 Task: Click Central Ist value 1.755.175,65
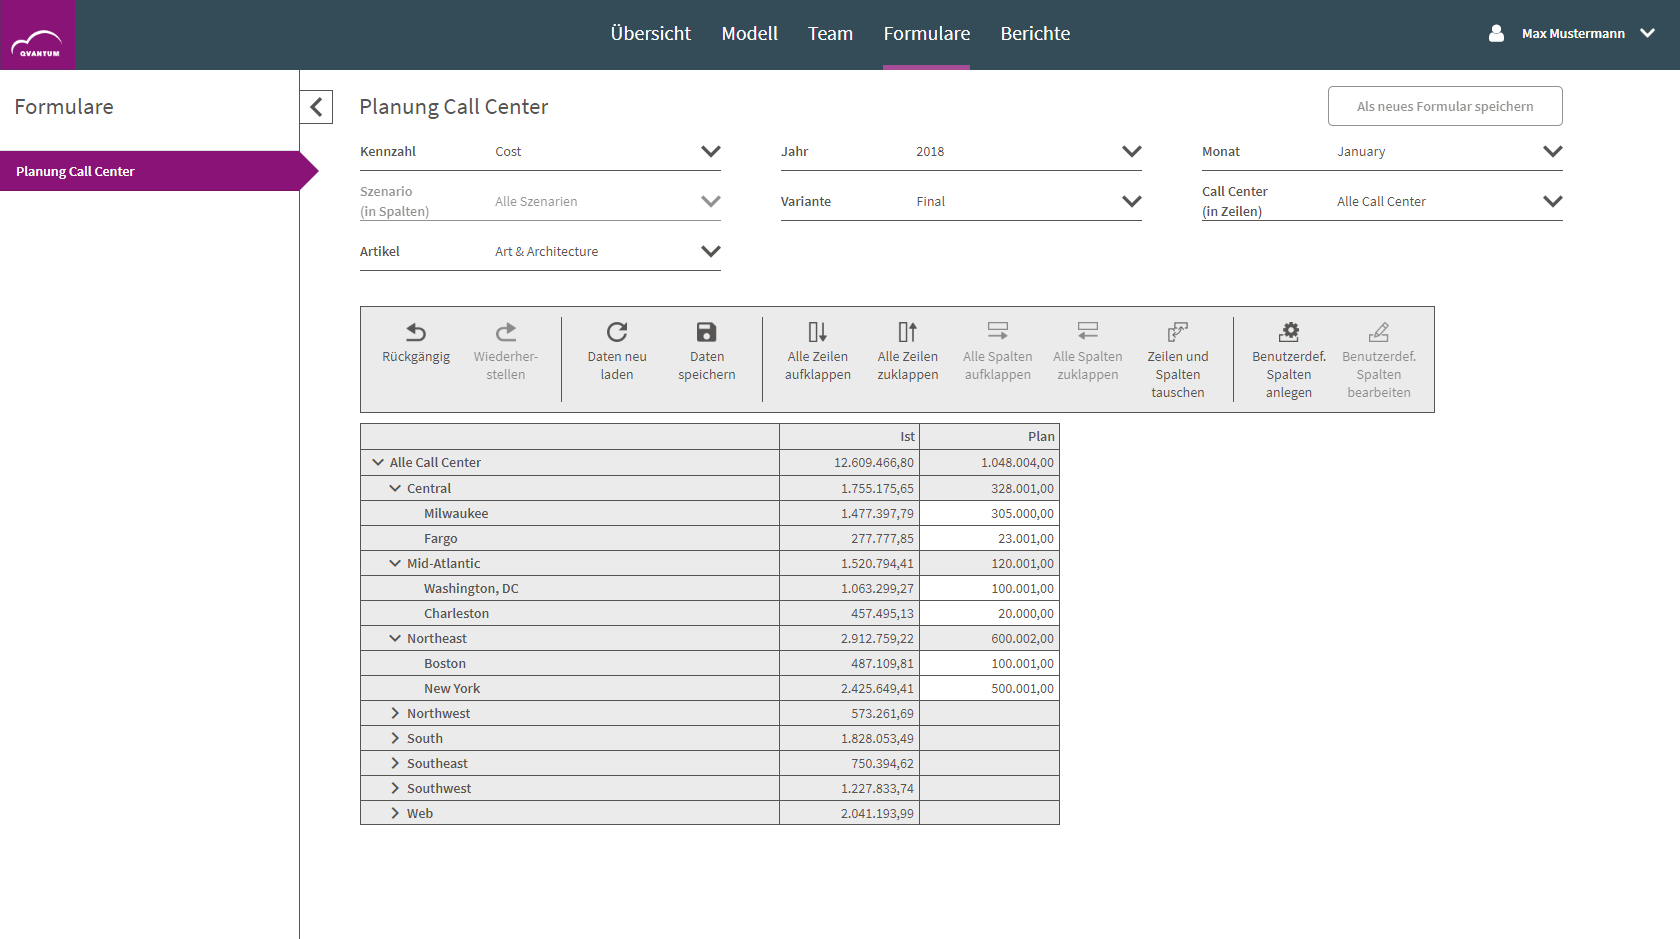point(849,488)
